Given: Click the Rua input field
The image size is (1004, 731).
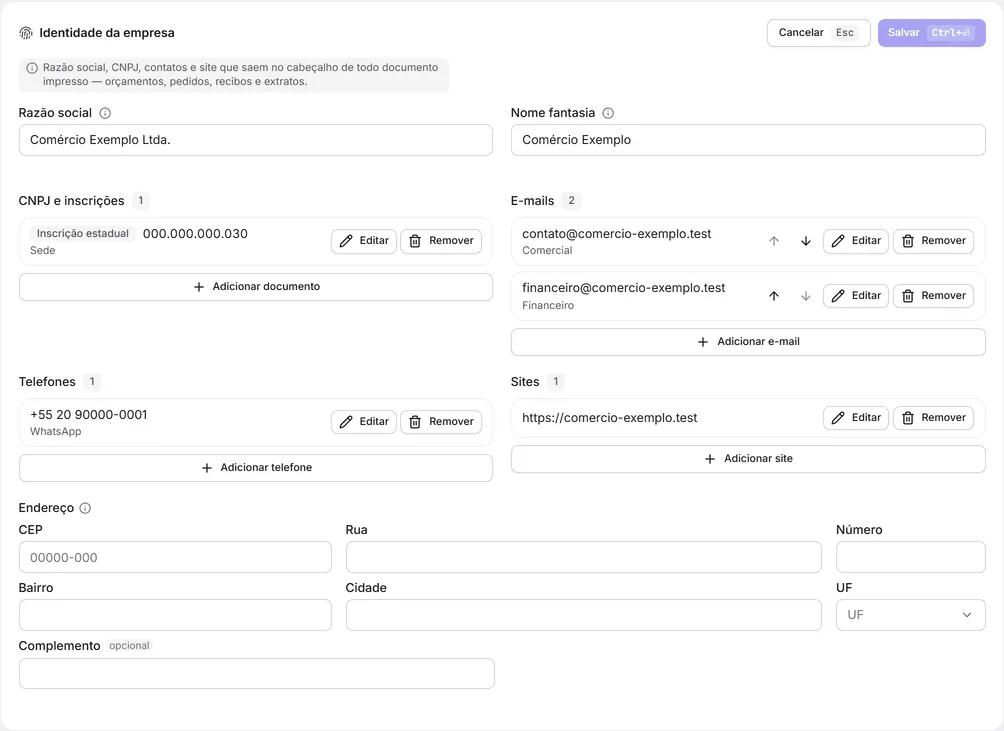Looking at the screenshot, I should (x=583, y=557).
